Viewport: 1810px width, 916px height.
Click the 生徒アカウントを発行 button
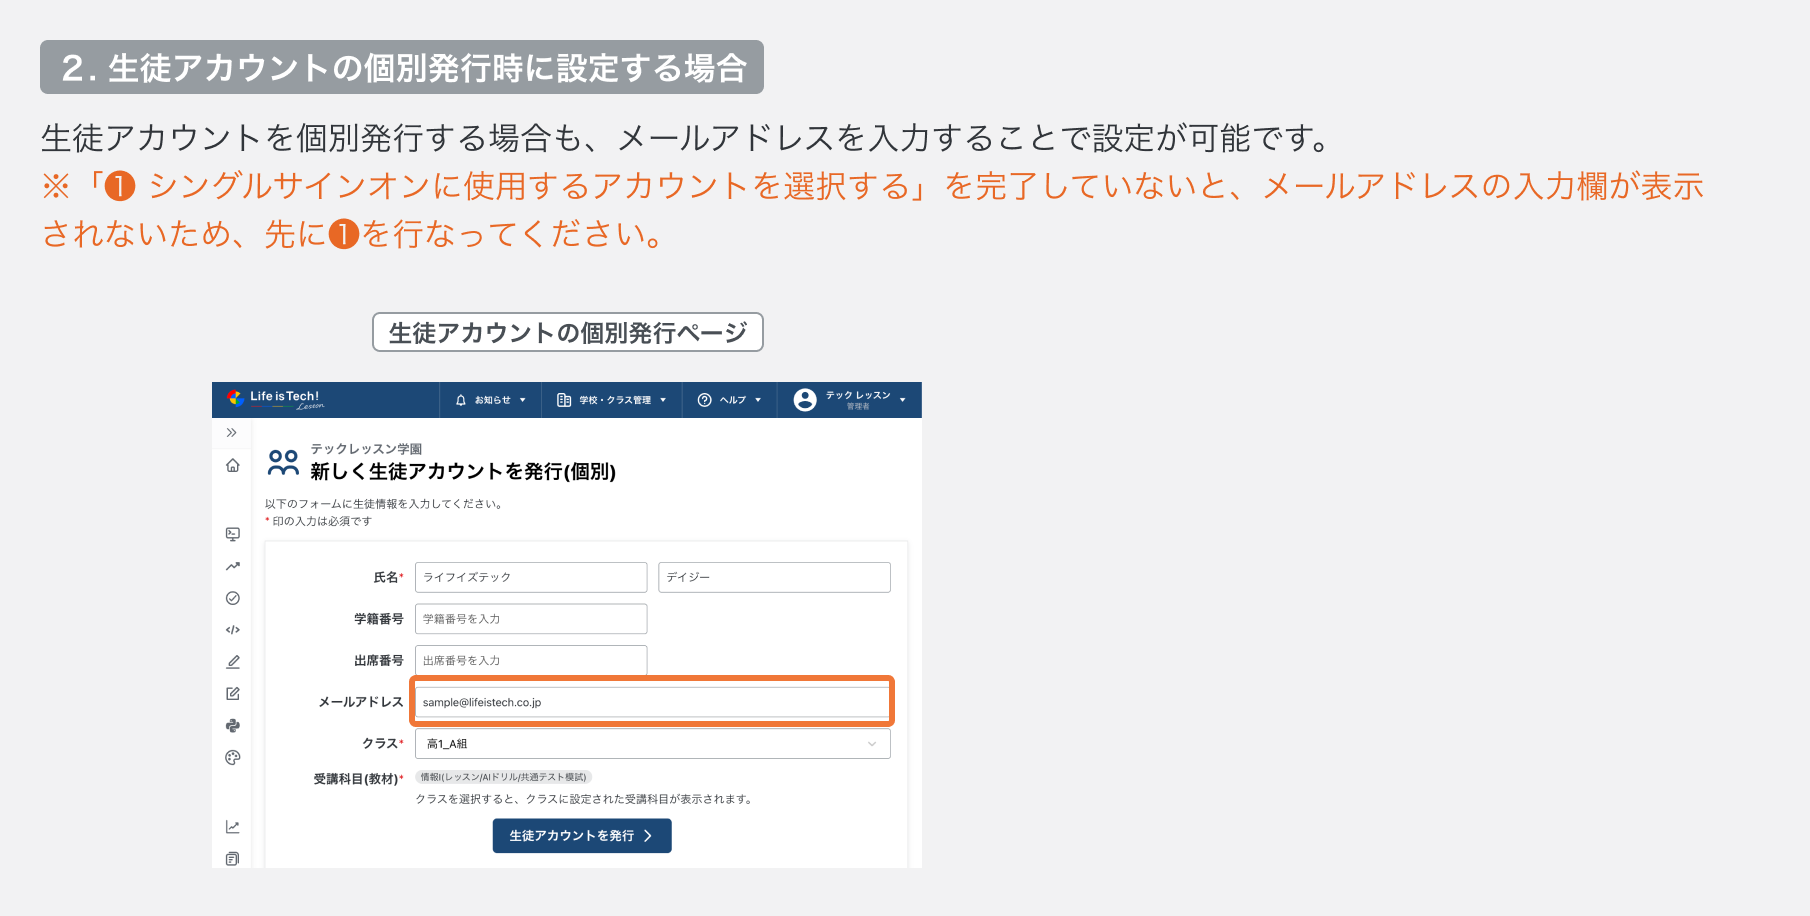tap(582, 836)
